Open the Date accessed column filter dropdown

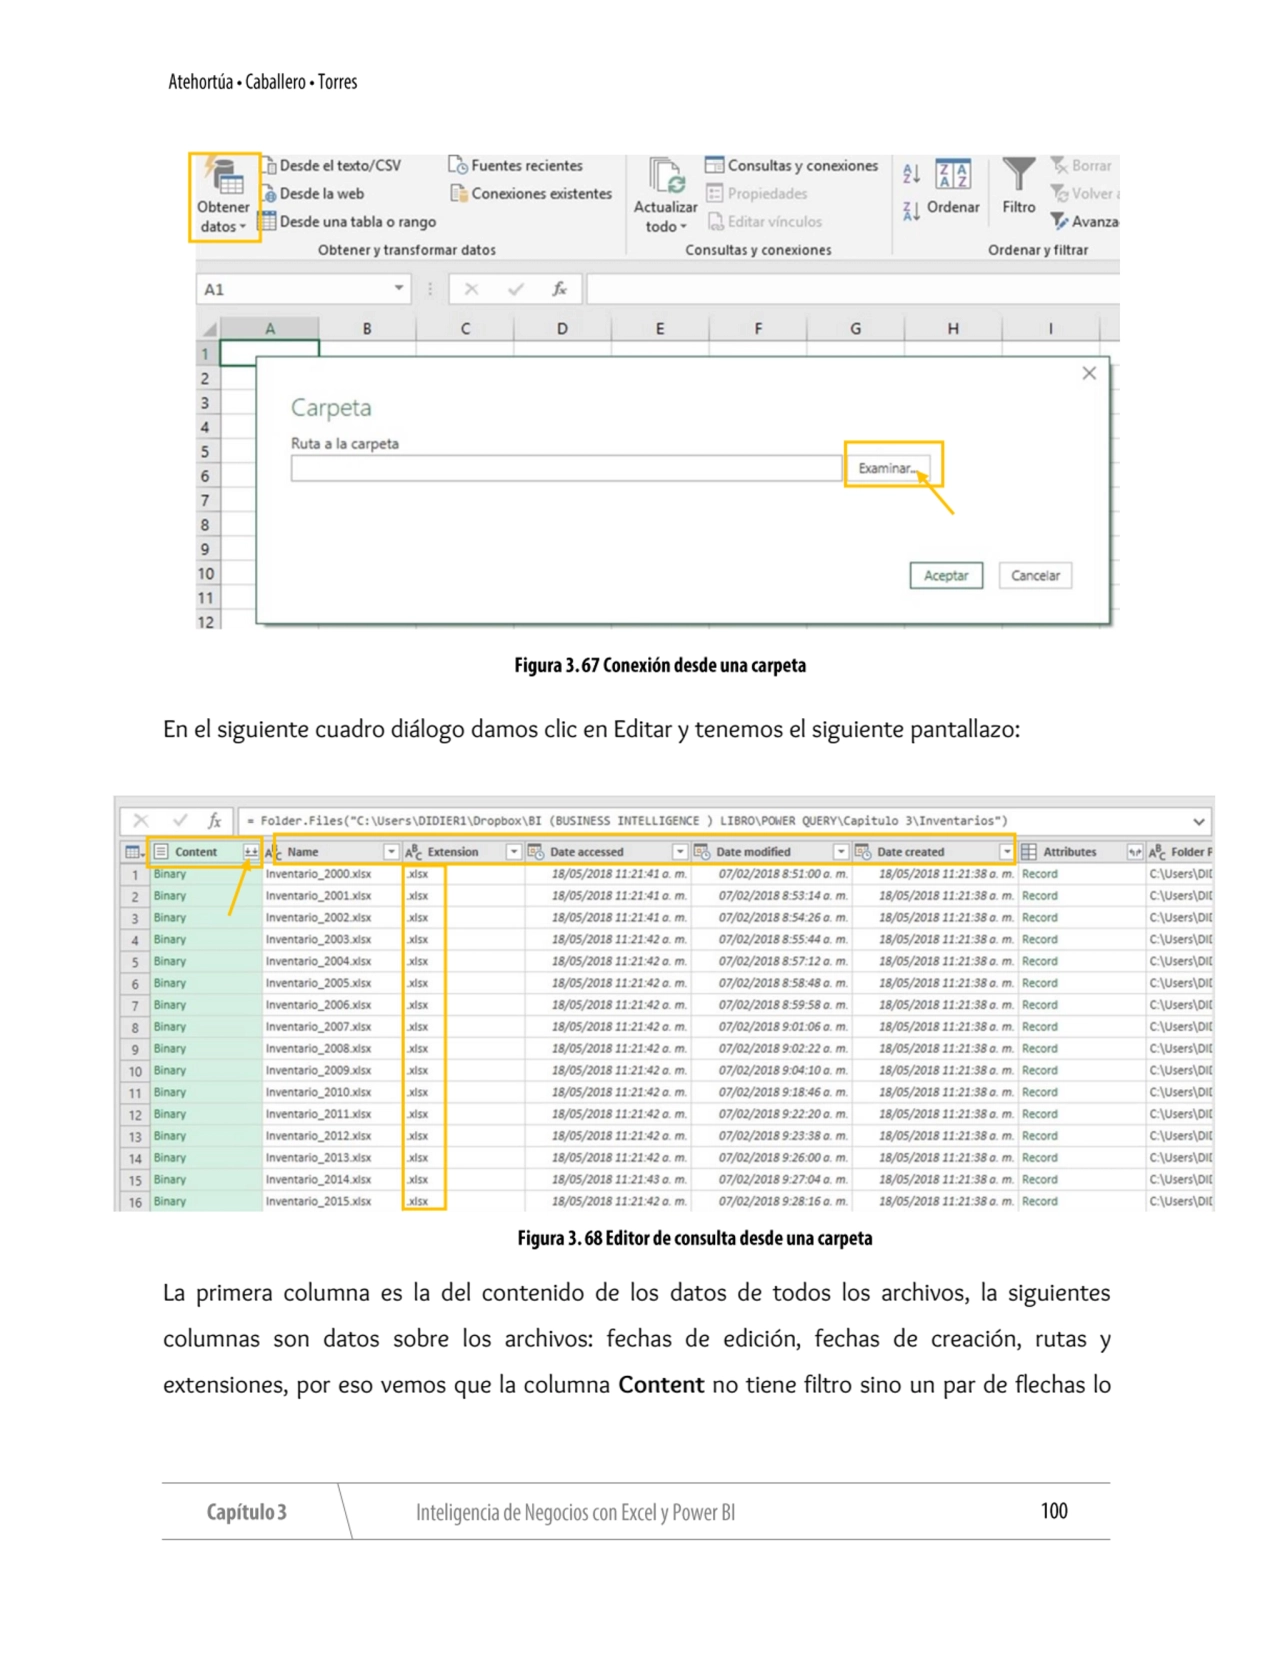(x=680, y=852)
